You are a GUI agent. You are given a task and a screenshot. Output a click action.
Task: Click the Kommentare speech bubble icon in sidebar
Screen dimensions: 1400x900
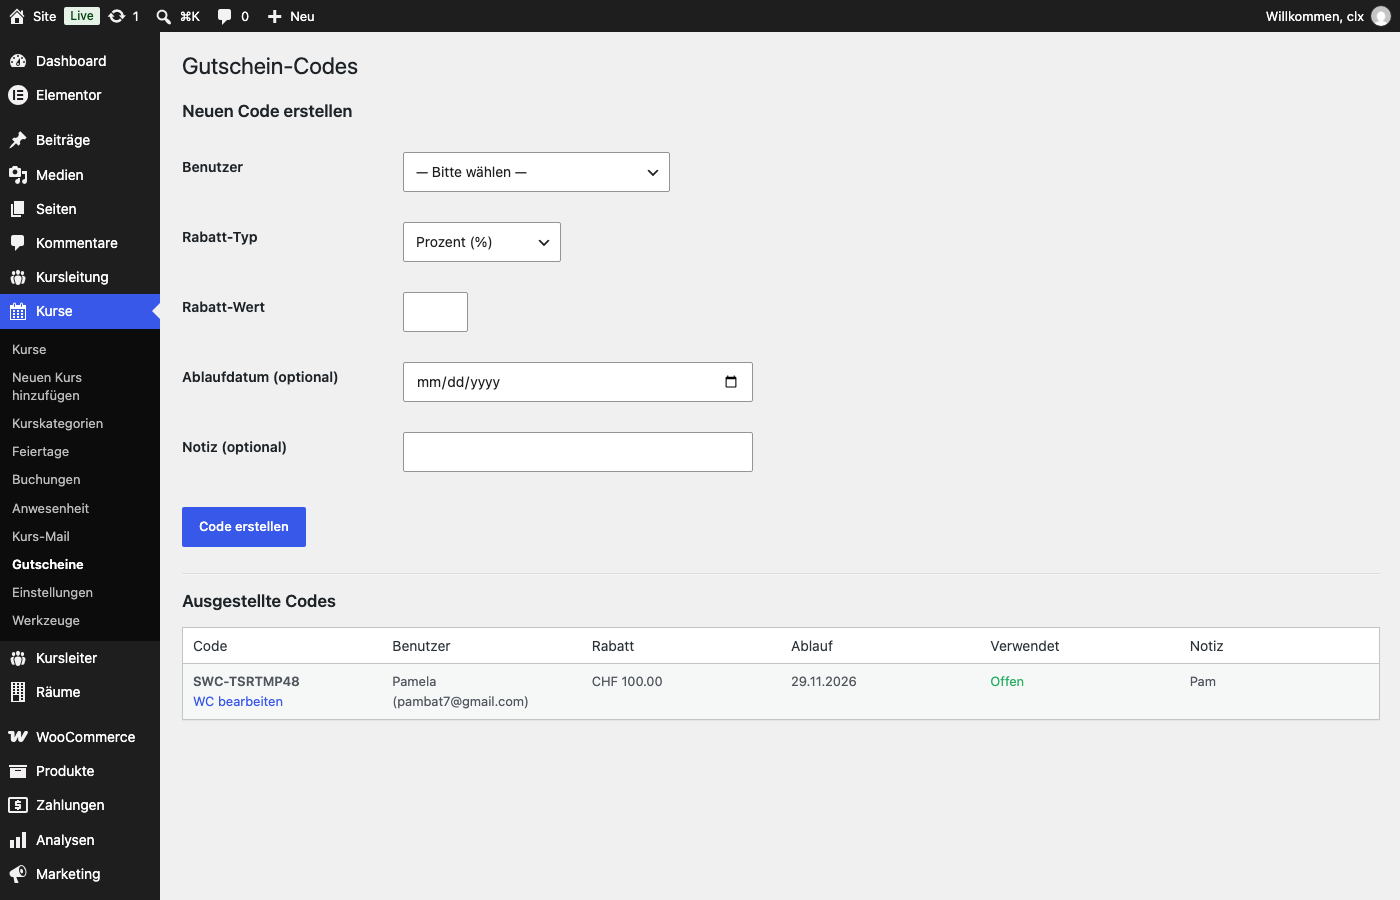pyautogui.click(x=18, y=243)
